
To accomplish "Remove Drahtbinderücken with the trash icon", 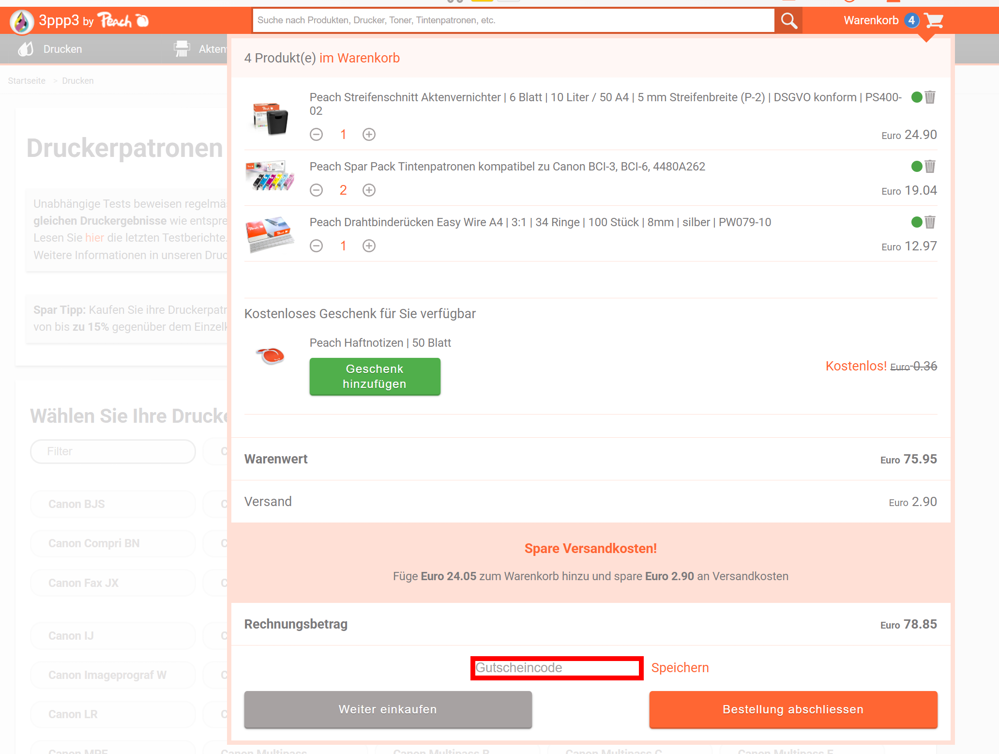I will [x=930, y=222].
